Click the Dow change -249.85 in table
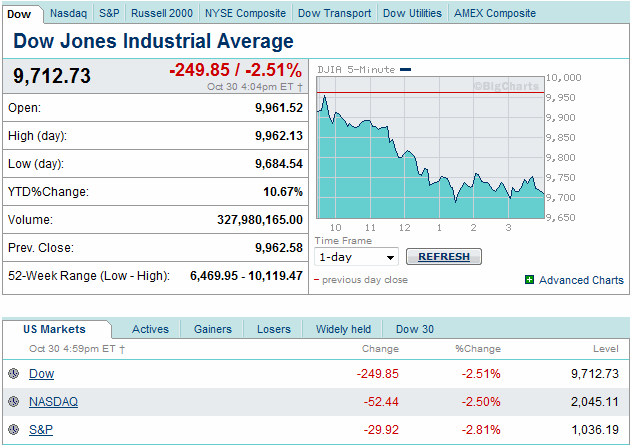Screen dimensions: 631x445 377,374
